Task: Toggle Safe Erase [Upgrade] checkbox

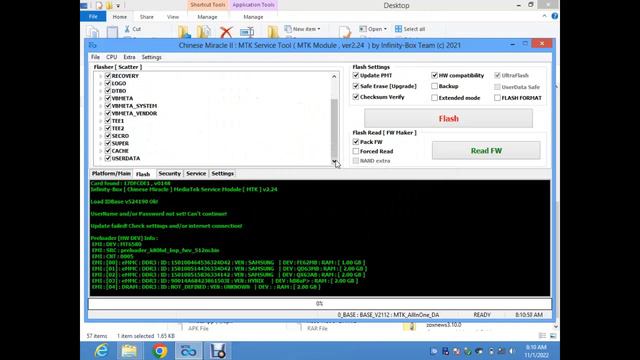Action: tap(356, 86)
